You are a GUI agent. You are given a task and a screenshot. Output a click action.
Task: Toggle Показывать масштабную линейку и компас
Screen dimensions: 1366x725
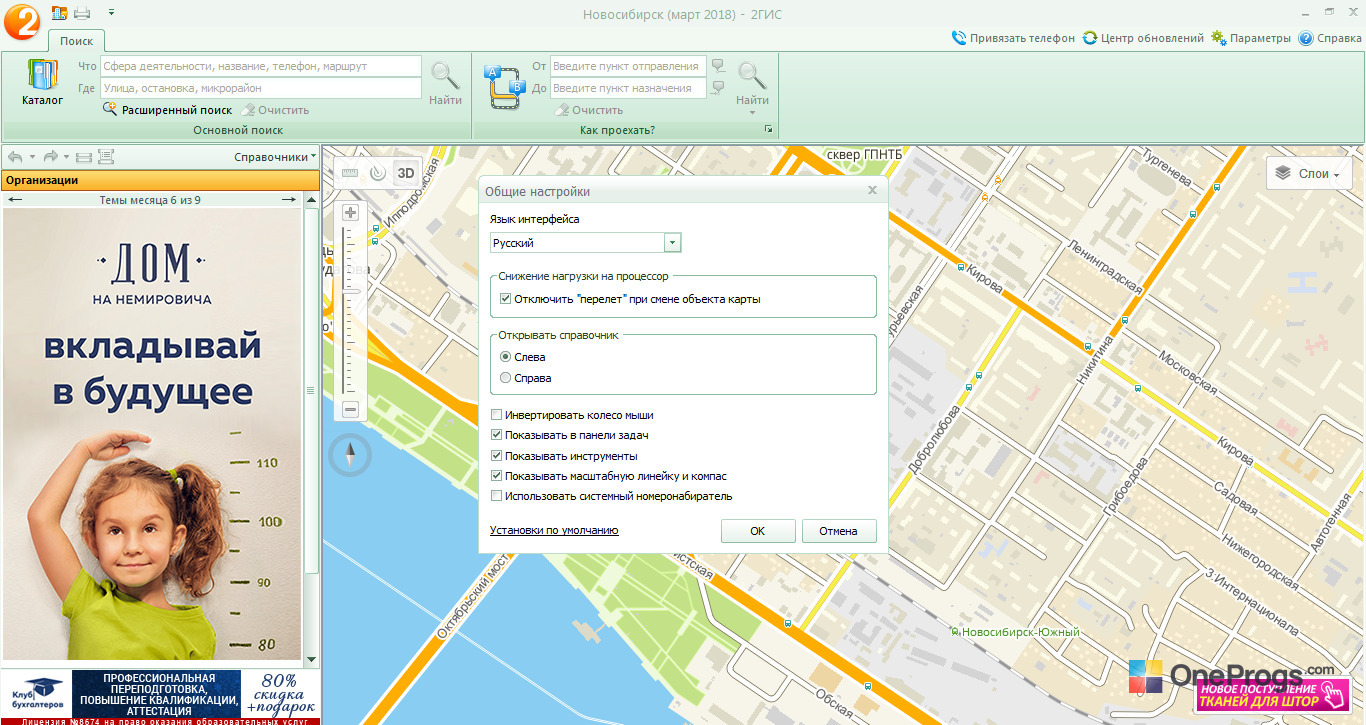(x=497, y=476)
